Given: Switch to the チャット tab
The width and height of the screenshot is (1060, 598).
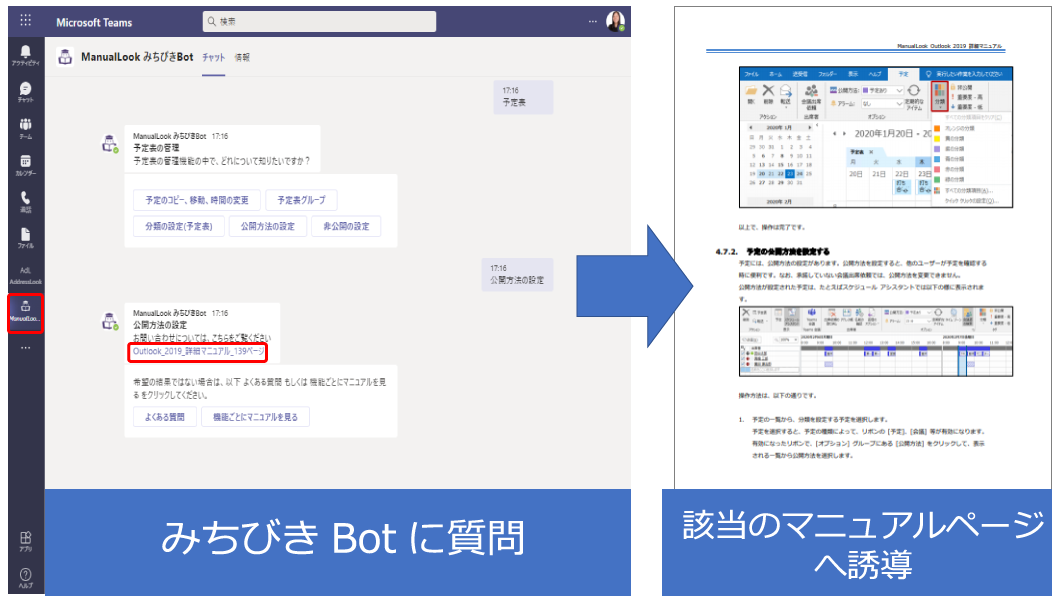Looking at the screenshot, I should click(x=213, y=58).
